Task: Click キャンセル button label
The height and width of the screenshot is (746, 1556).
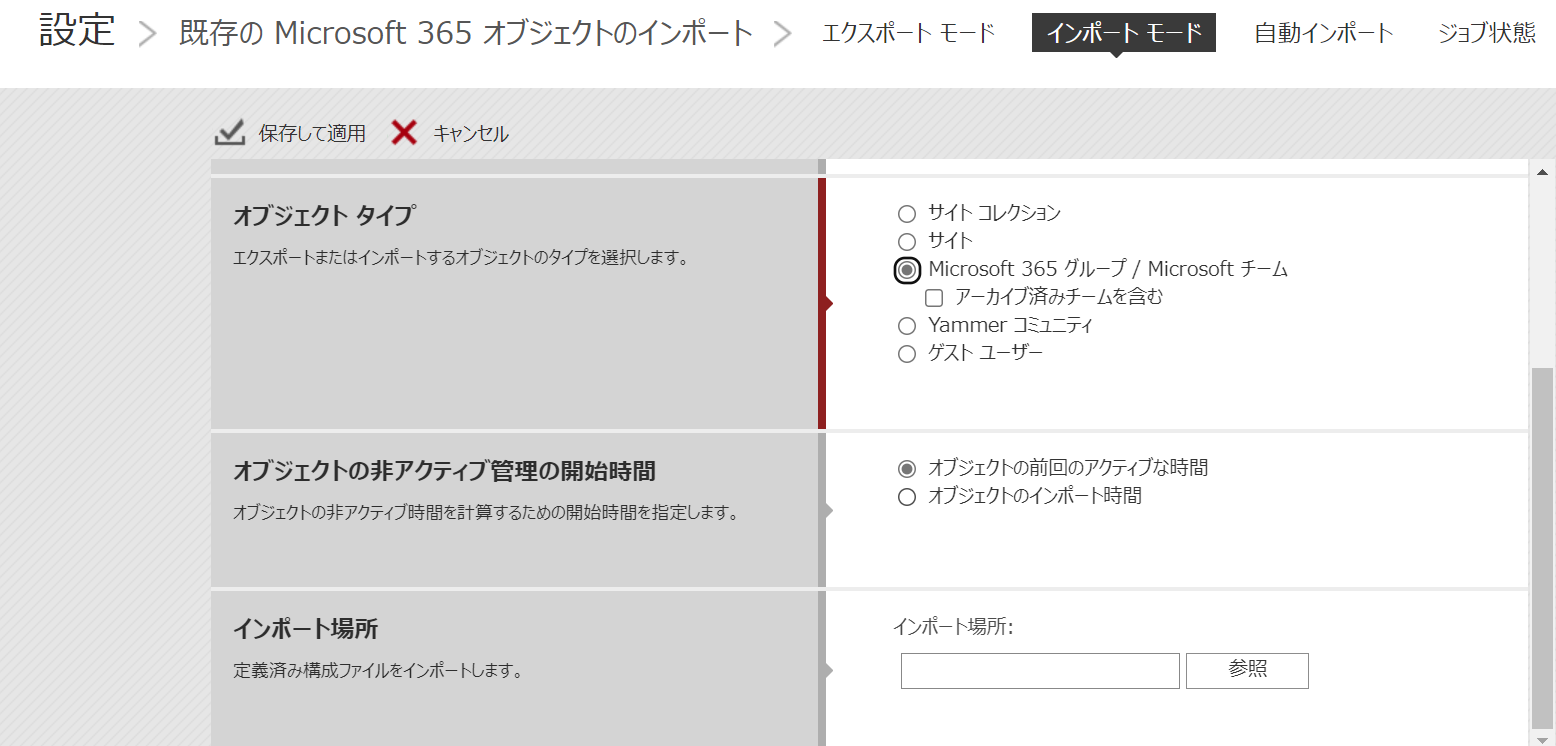Action: tap(470, 134)
